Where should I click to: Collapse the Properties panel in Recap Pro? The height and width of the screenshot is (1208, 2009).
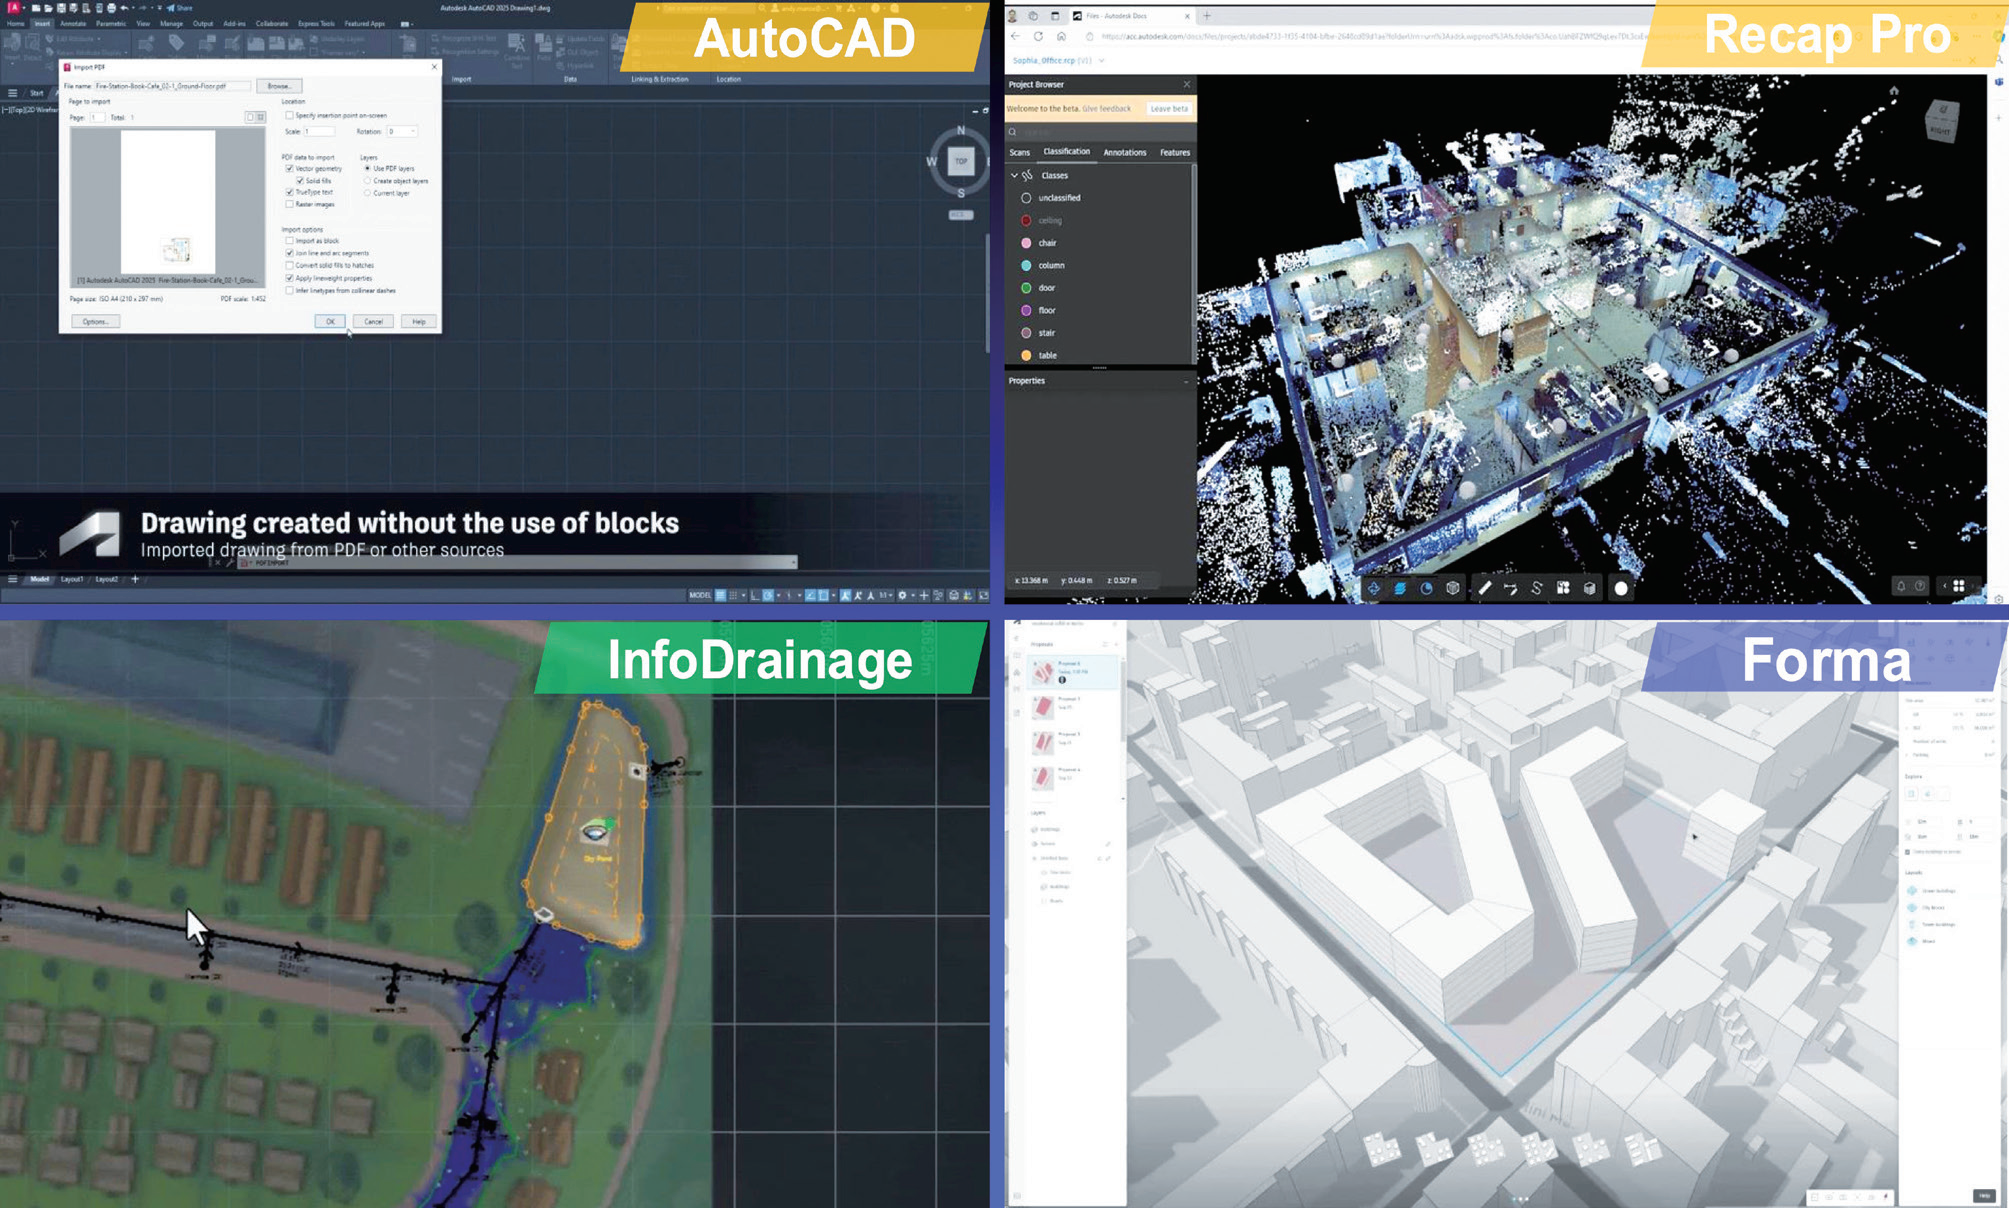[1186, 381]
